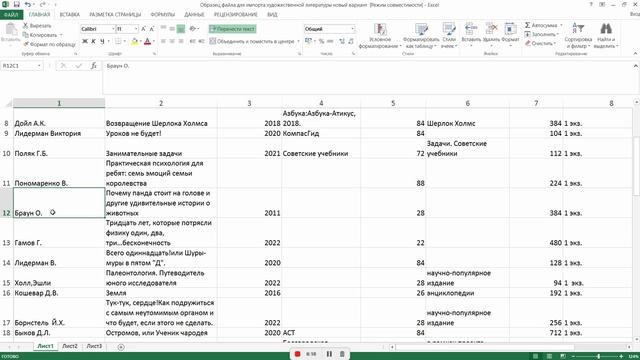Toggle bottom vertical alignment
Screen dimensions: 640x360
[181, 29]
